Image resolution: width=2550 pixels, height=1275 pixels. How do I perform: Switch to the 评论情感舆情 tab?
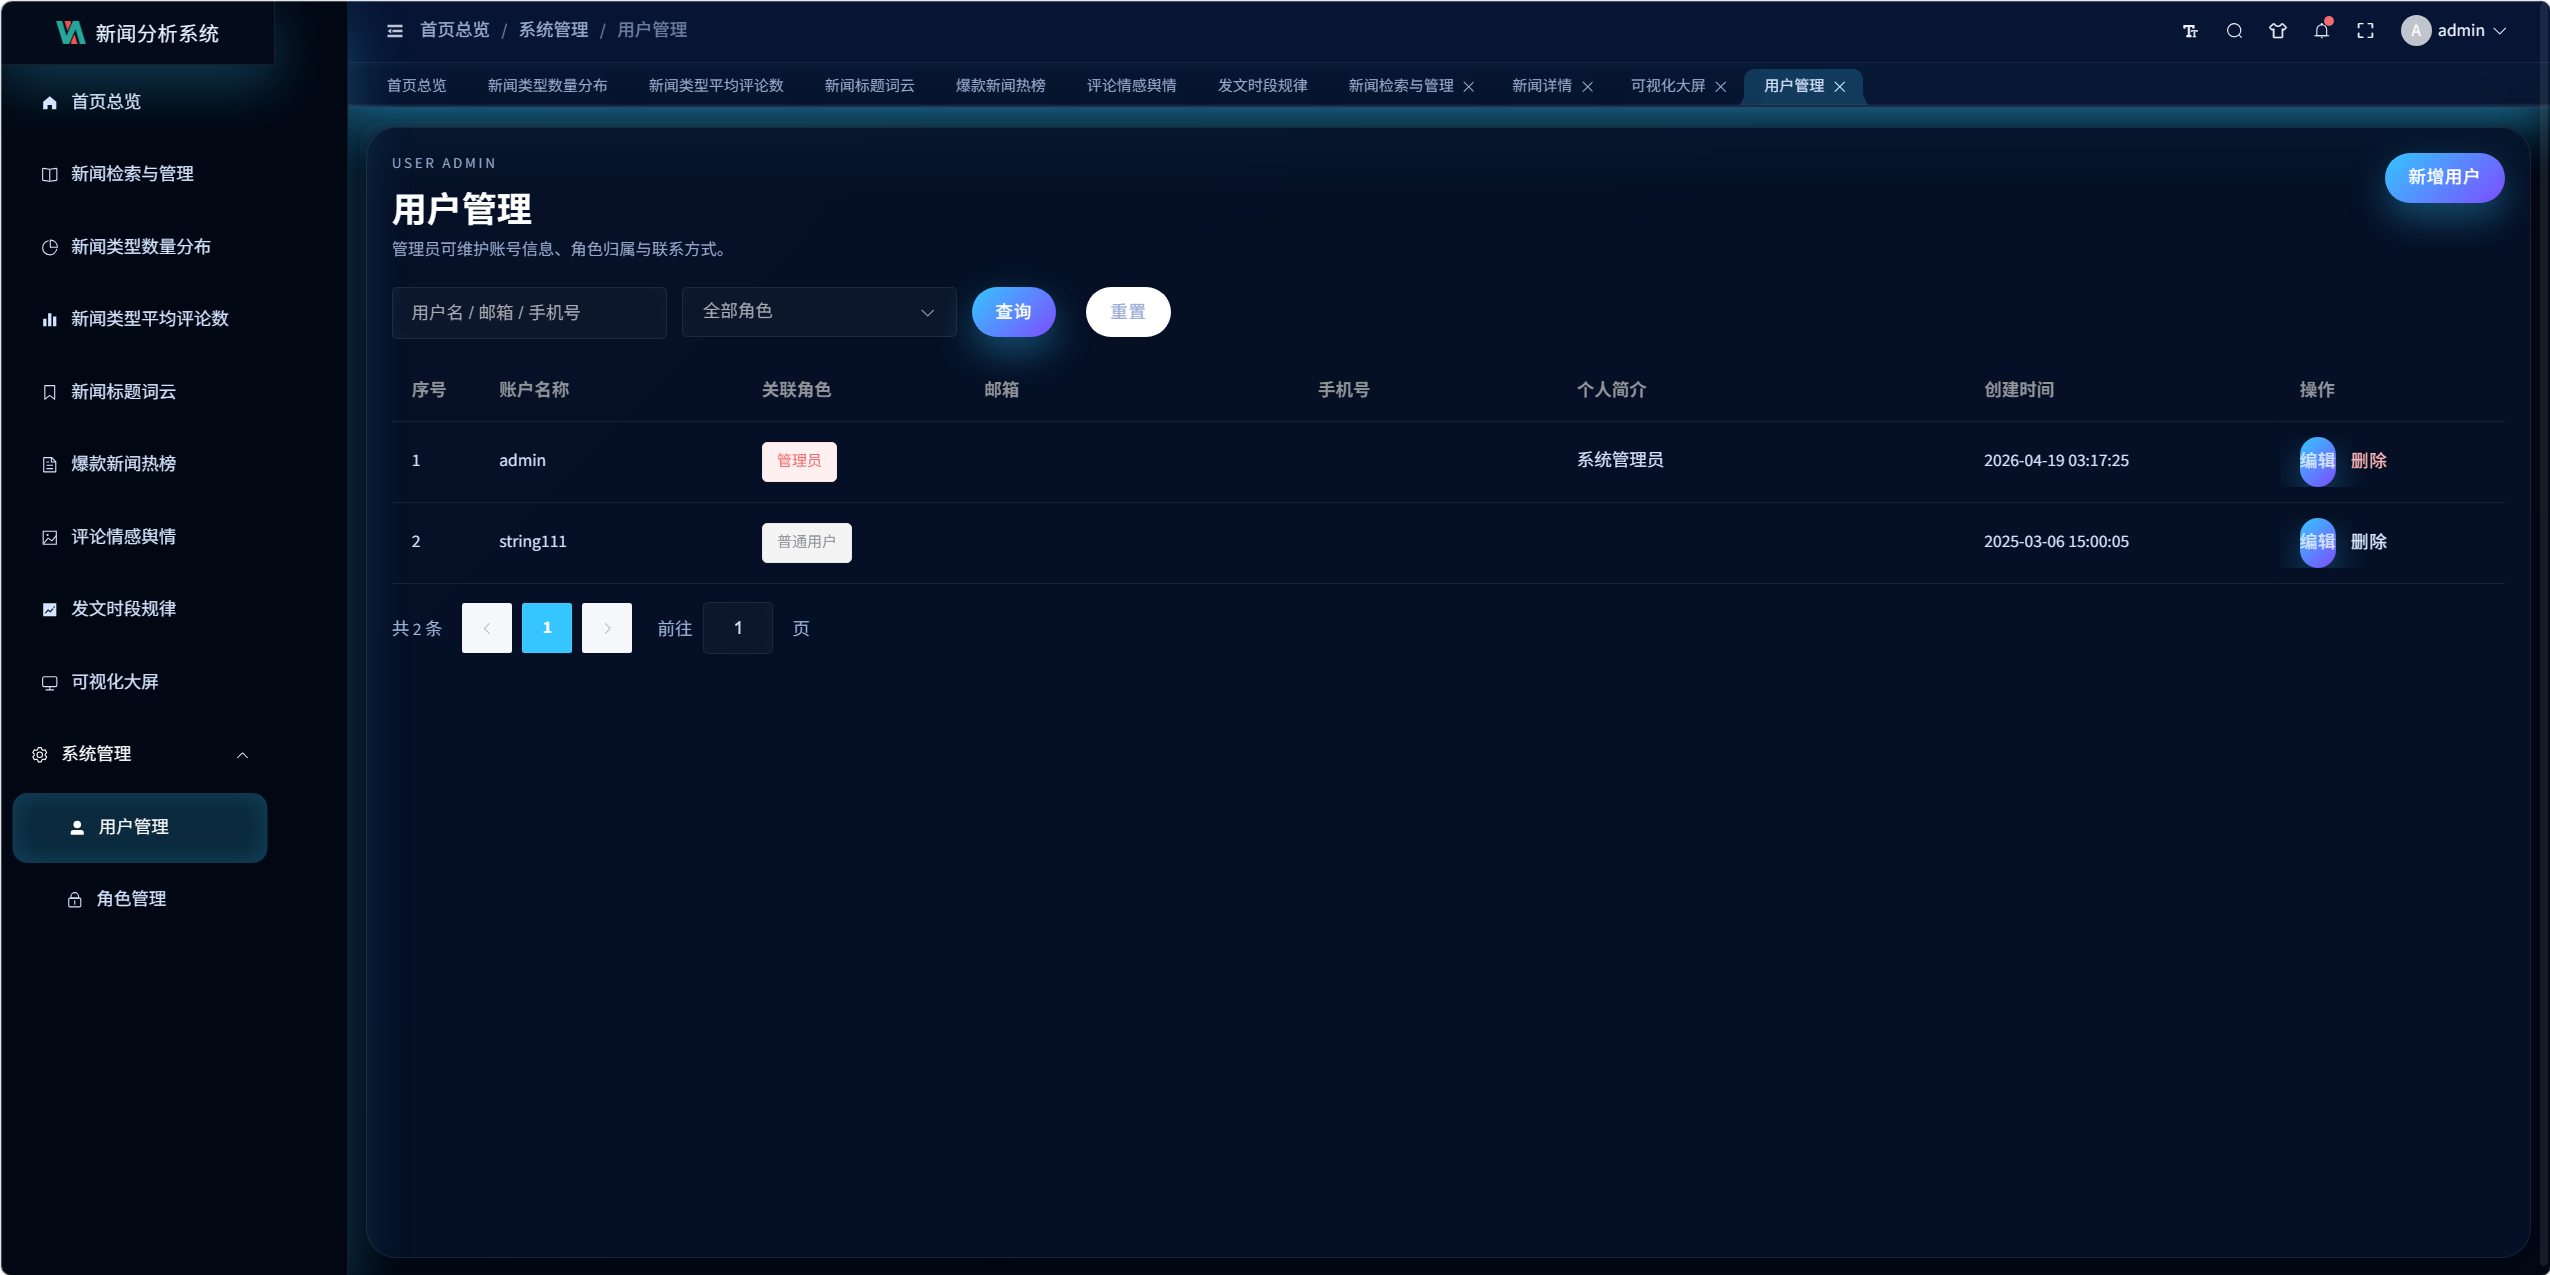(x=1131, y=86)
